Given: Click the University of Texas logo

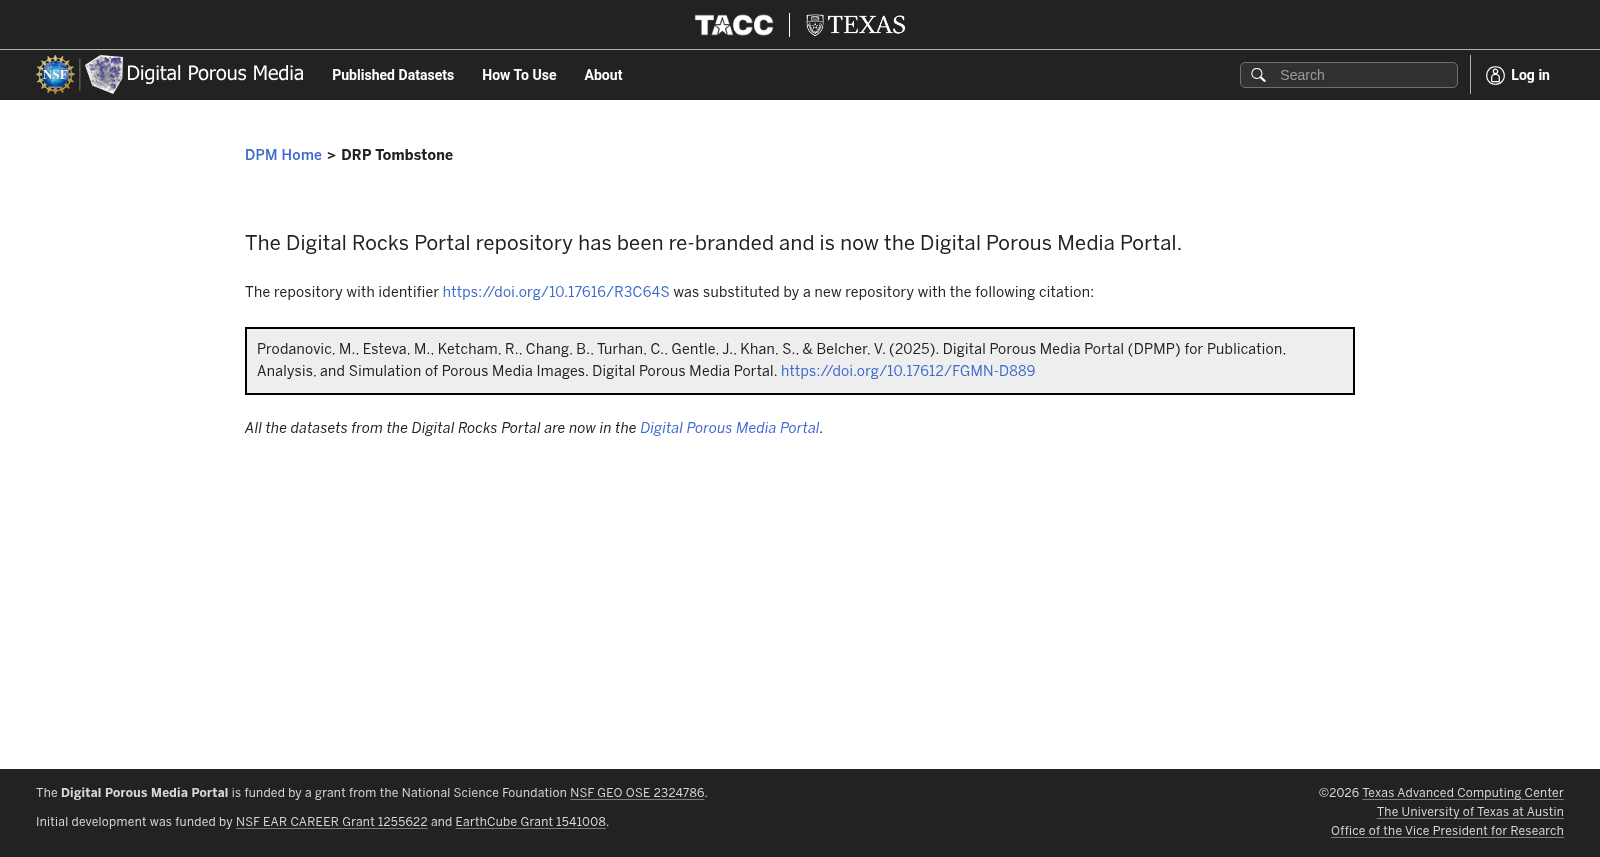Looking at the screenshot, I should tap(856, 25).
